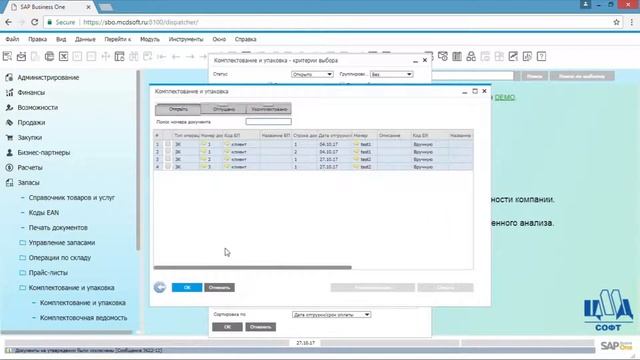Click the form settings toolbar icon

click(120, 56)
